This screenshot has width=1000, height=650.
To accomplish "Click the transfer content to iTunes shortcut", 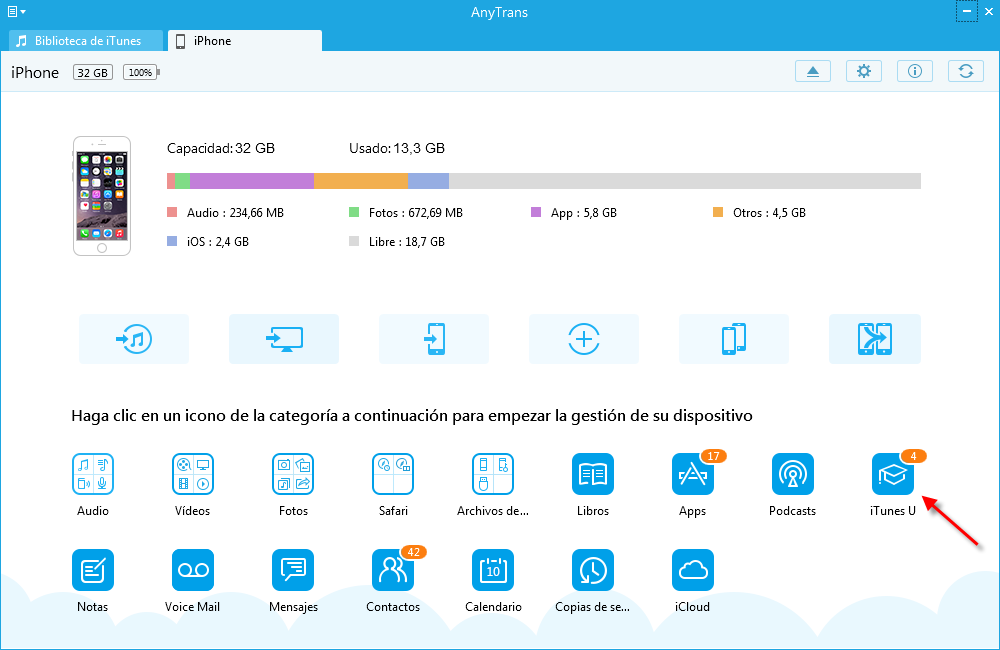I will pos(134,339).
